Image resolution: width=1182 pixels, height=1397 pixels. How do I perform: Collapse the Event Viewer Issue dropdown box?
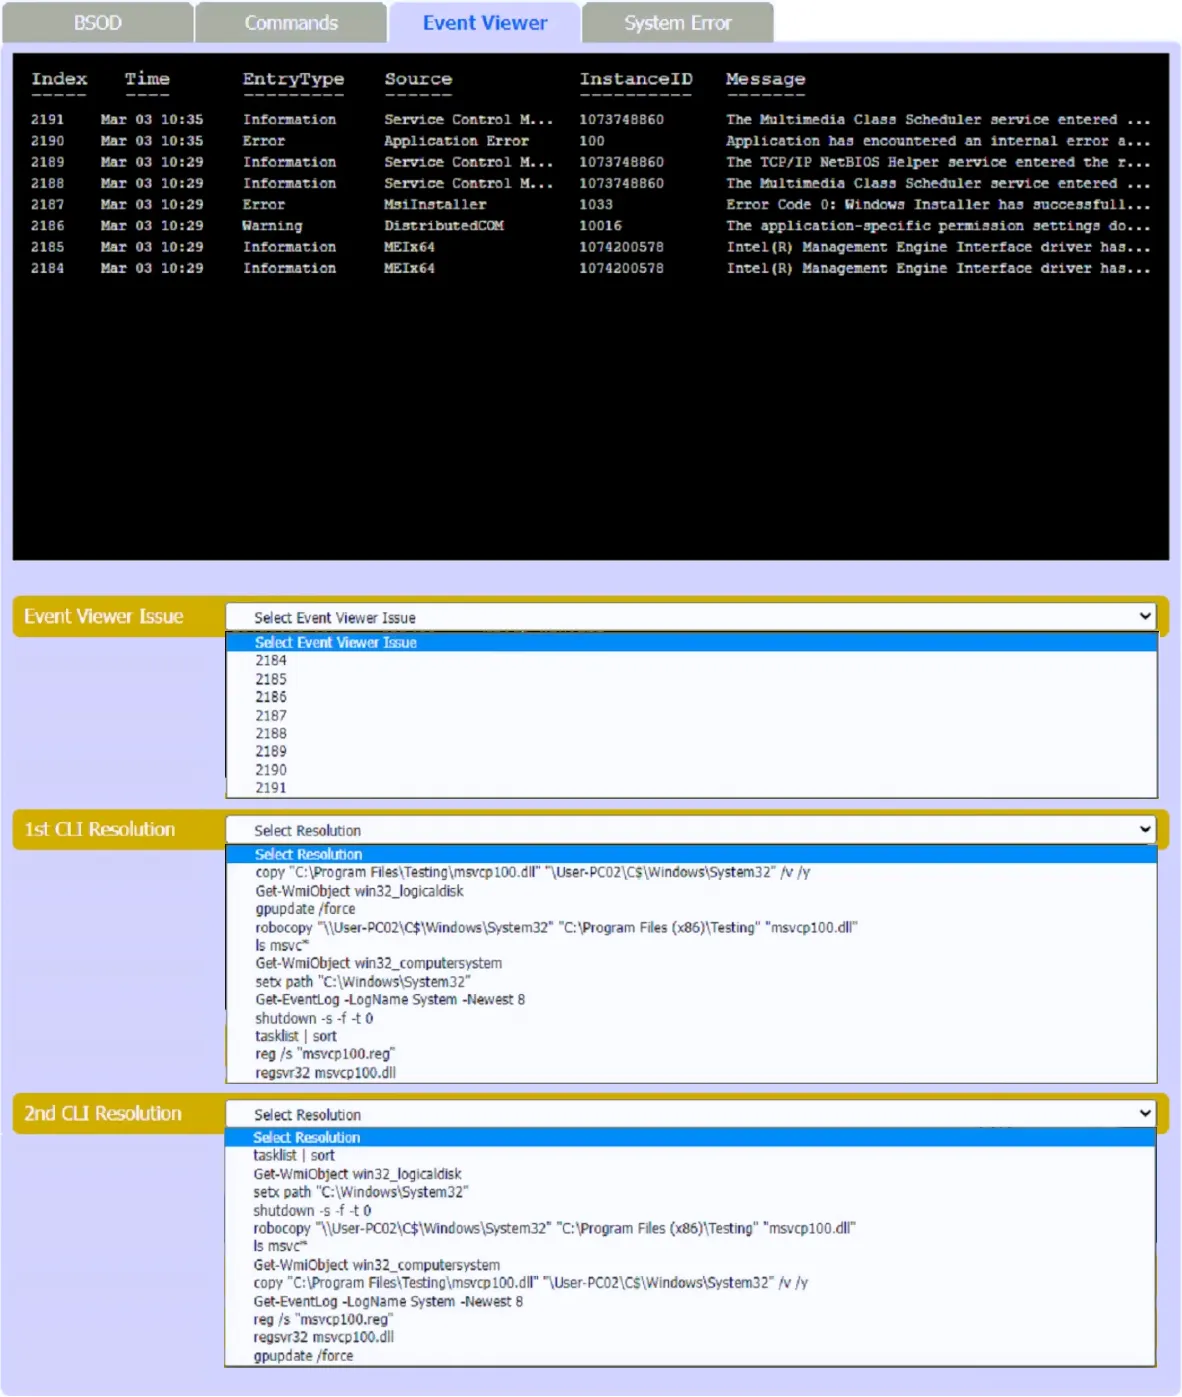[691, 617]
